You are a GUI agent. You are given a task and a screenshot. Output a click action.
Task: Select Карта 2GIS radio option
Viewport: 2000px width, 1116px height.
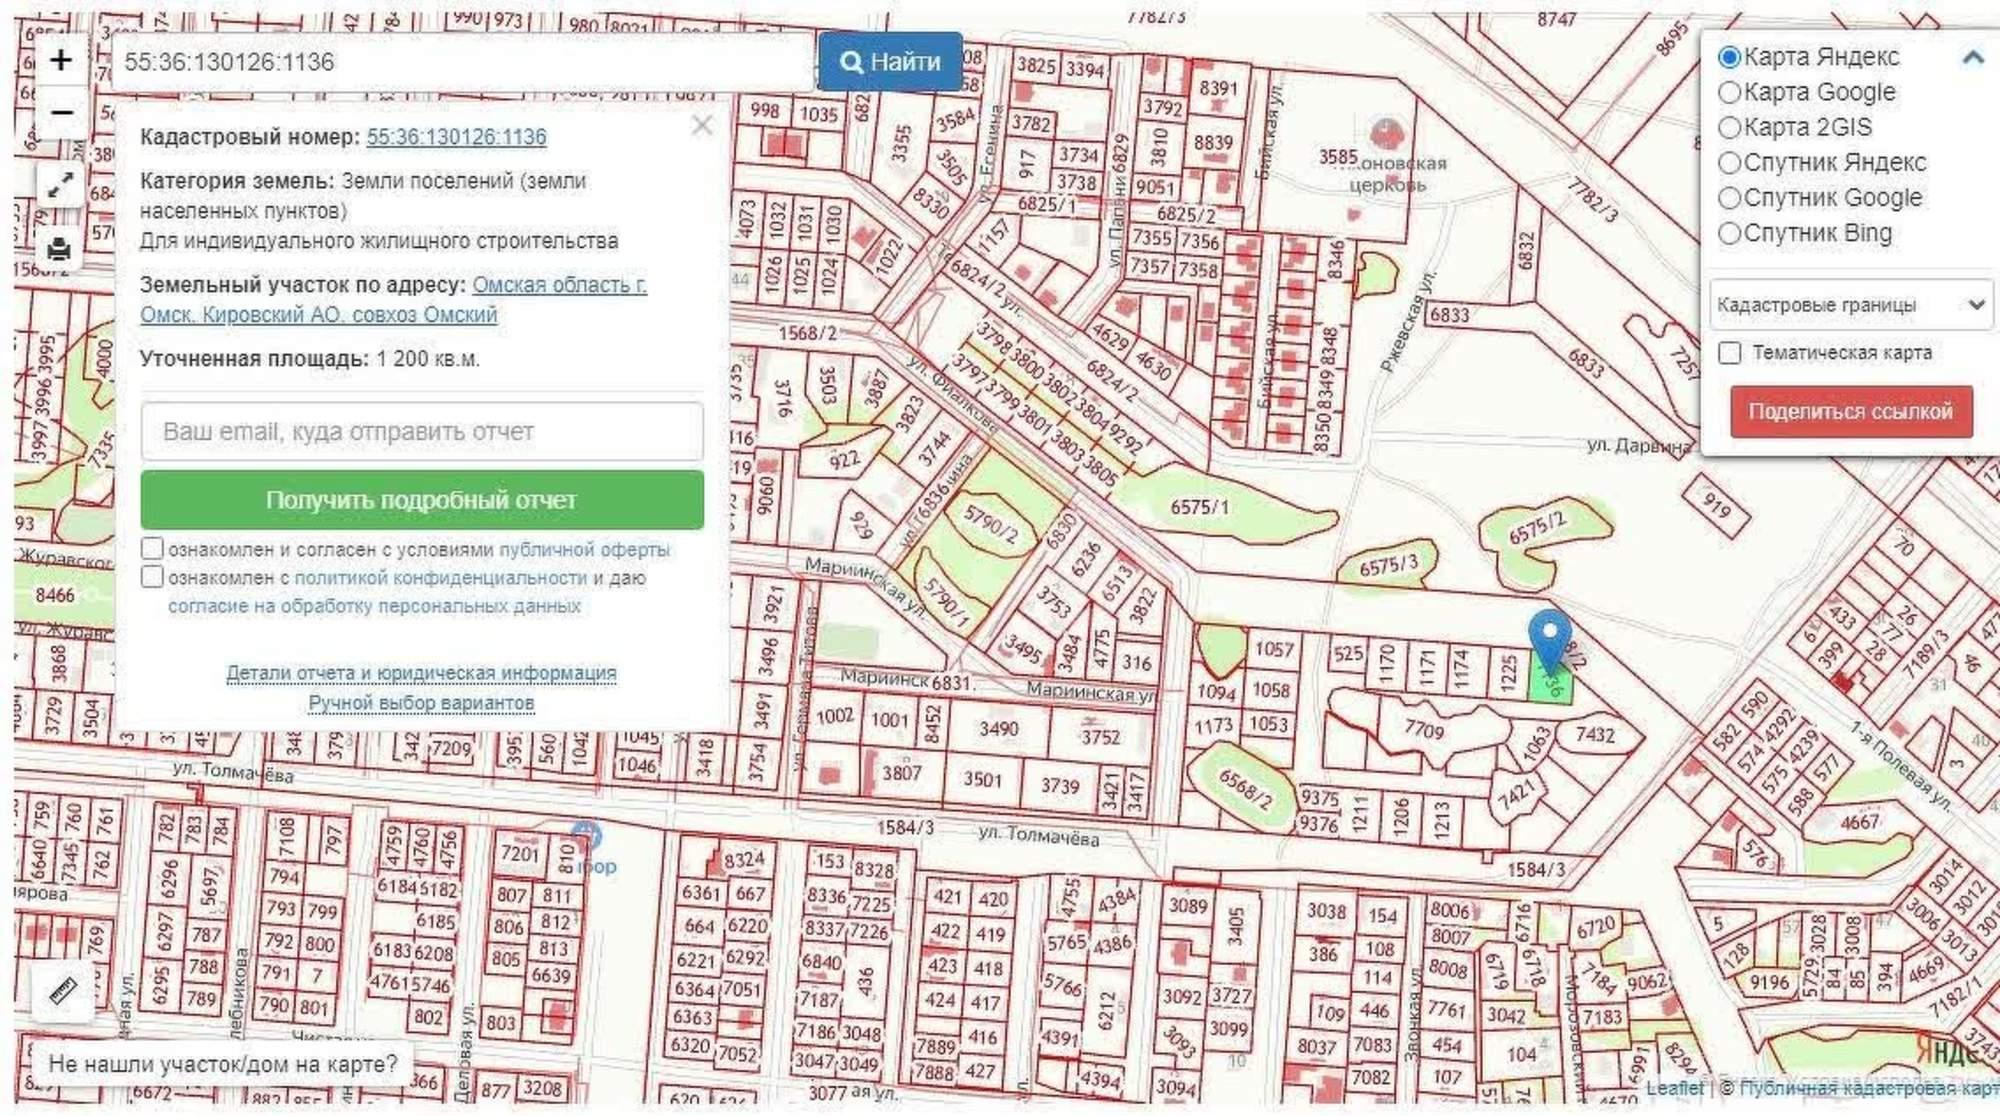coord(1730,127)
